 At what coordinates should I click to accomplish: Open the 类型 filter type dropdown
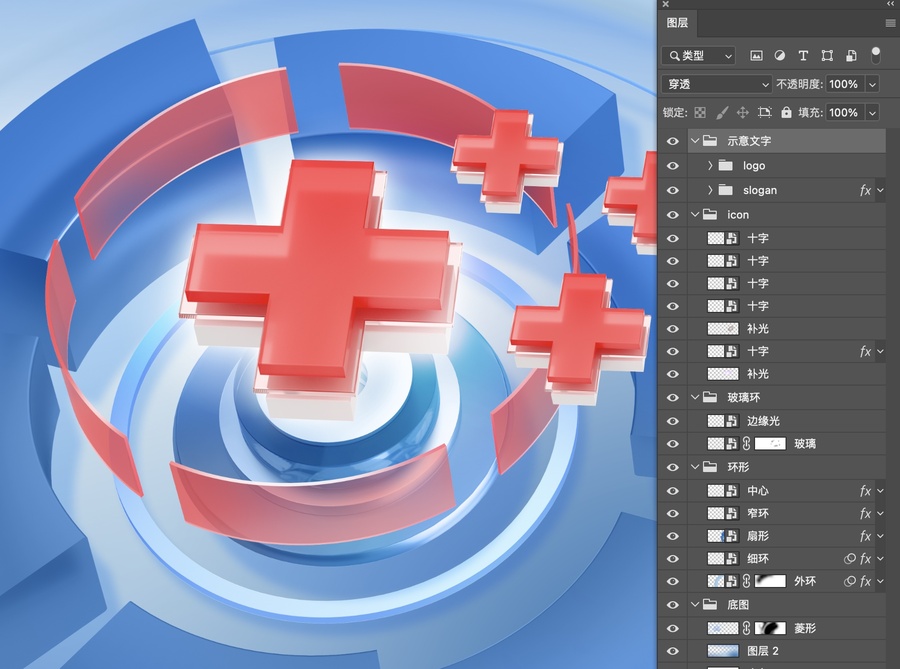pos(698,56)
